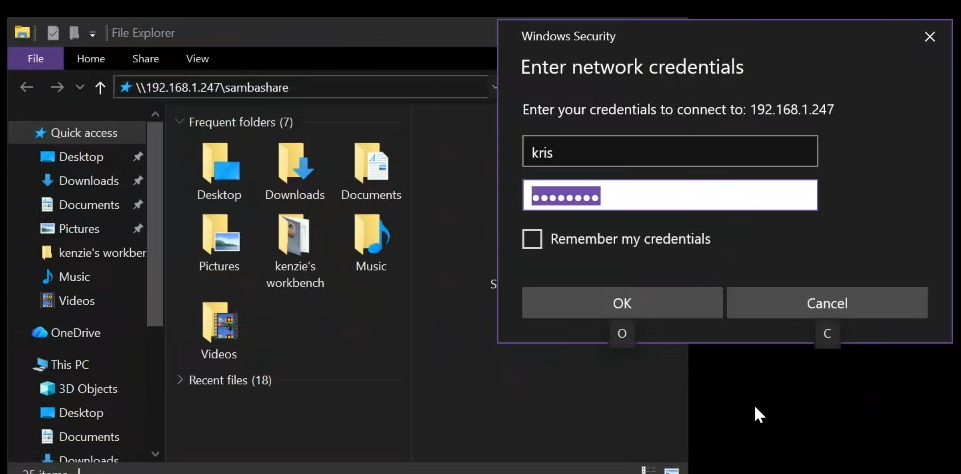Open the Documents folder in Frequent folders
961x474 pixels.
point(371,165)
